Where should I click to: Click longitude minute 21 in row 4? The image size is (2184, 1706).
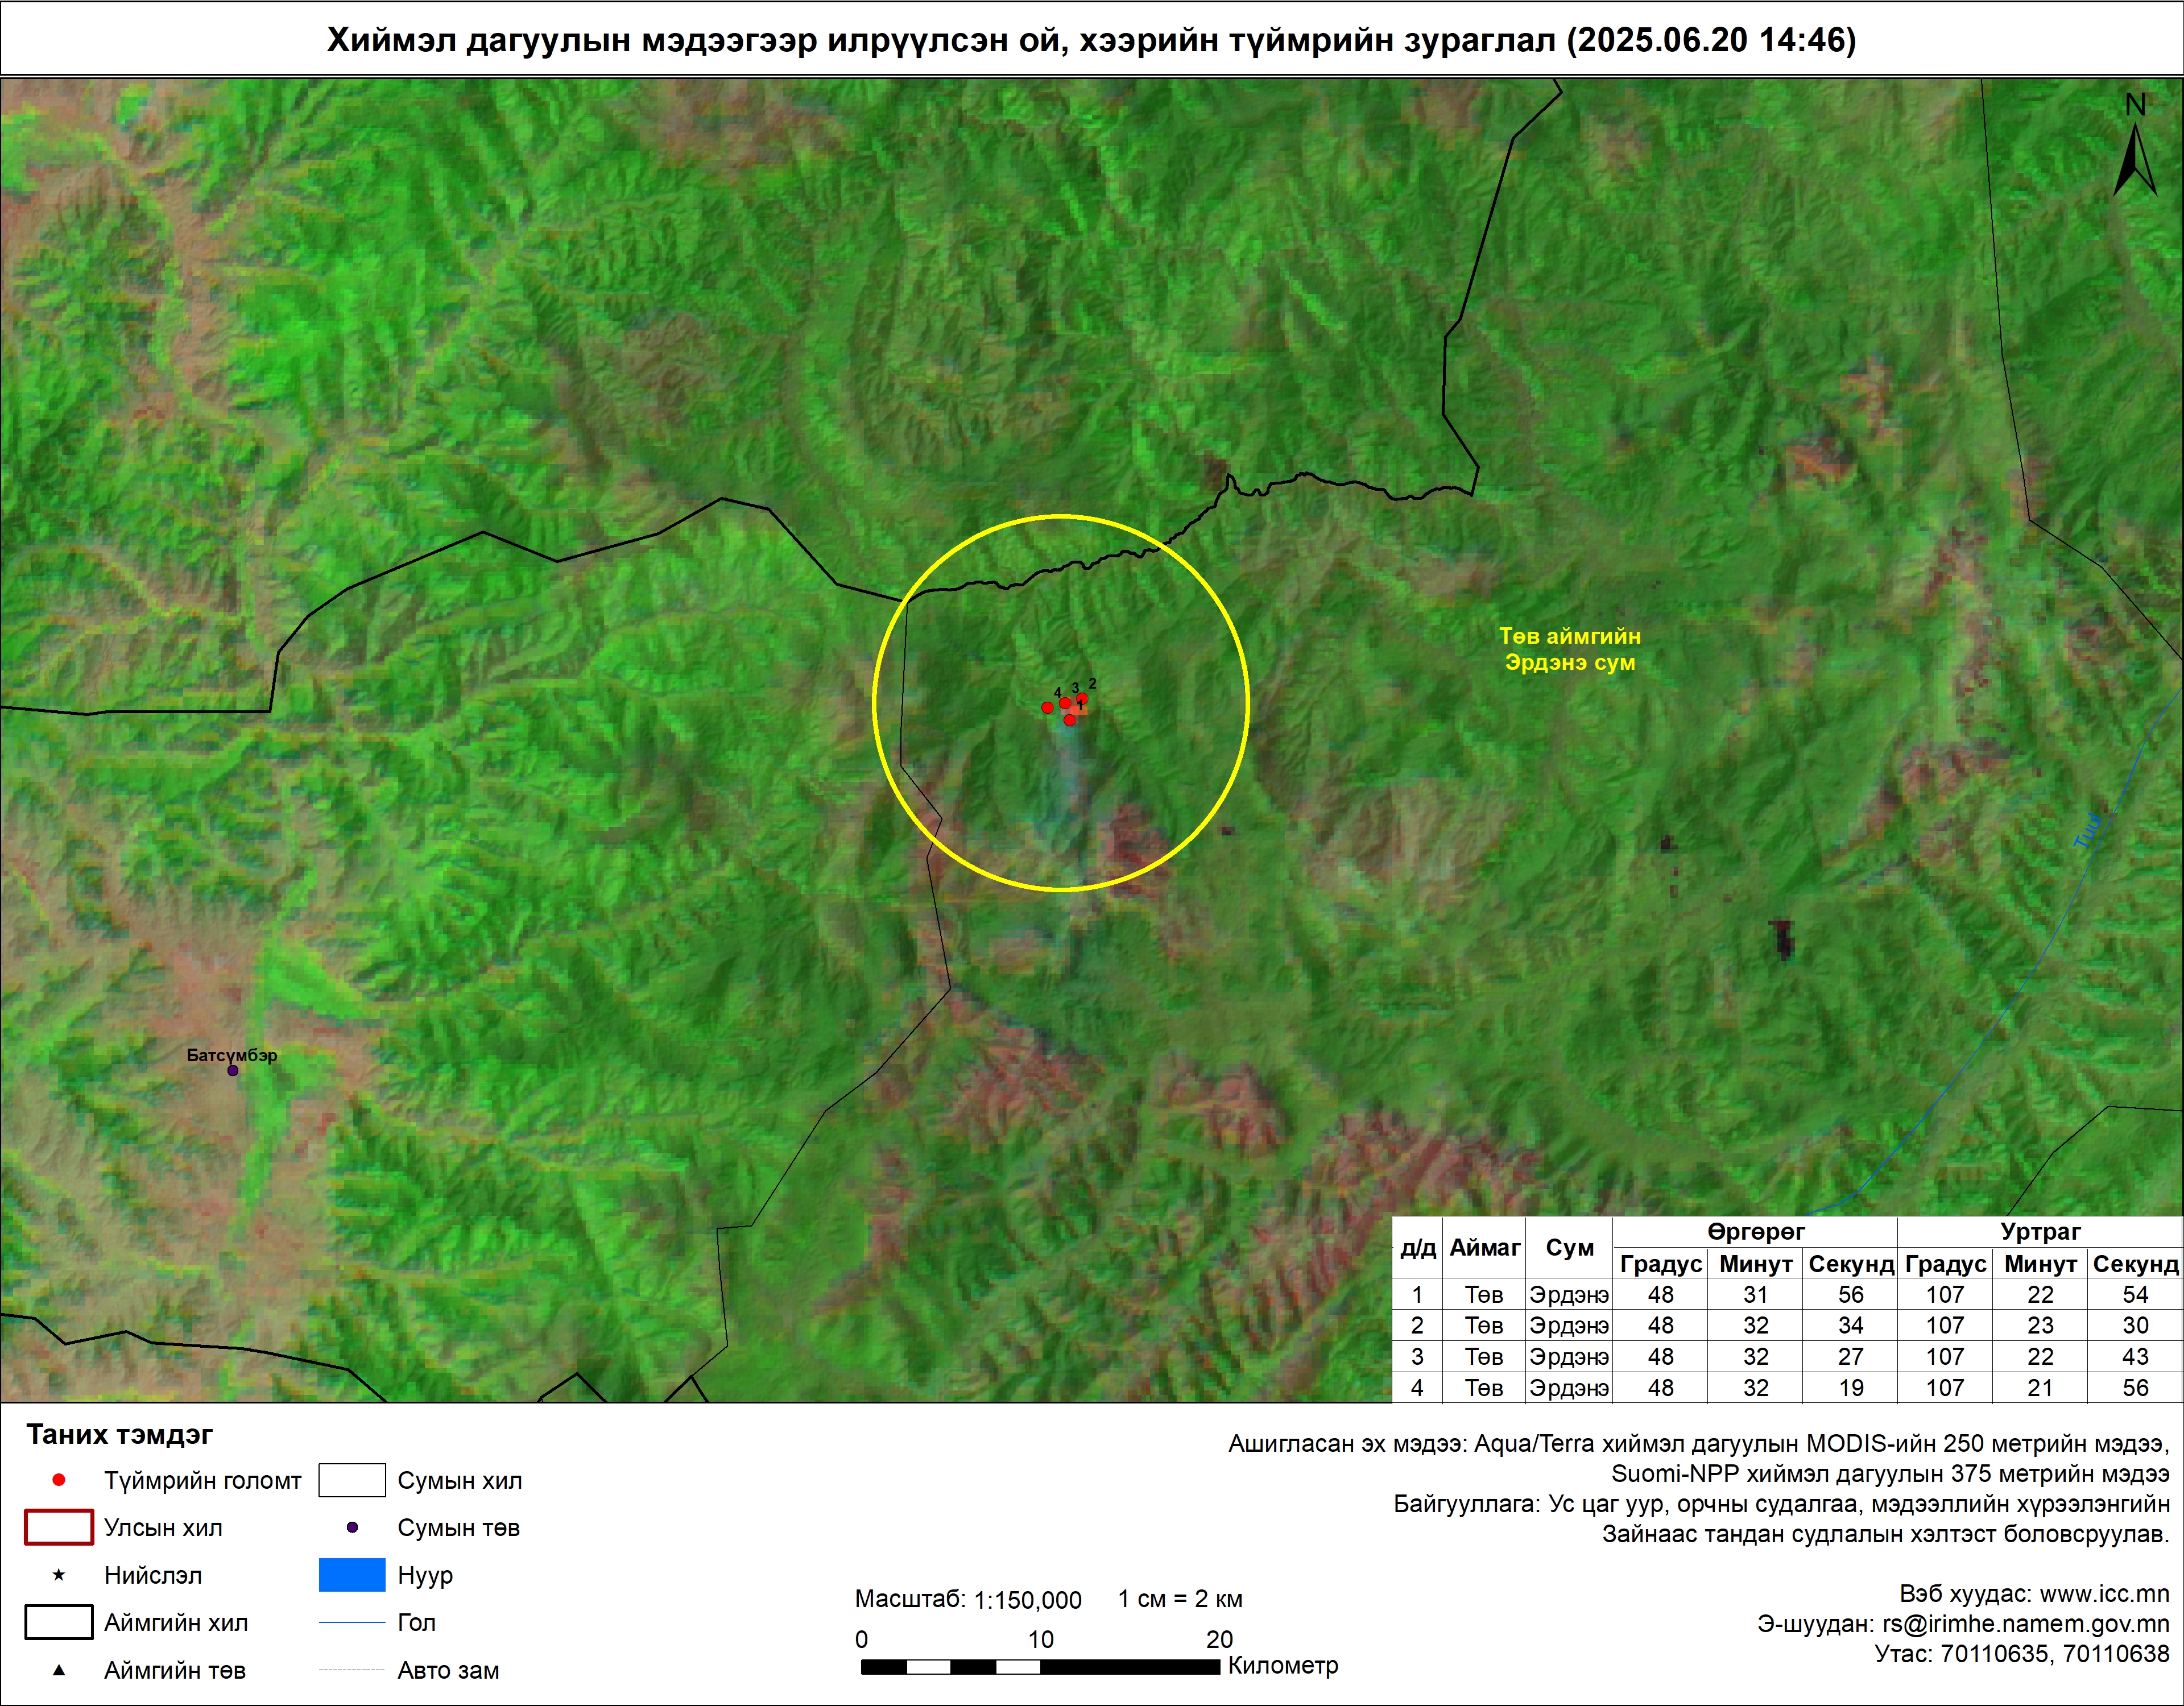pyautogui.click(x=2041, y=1388)
